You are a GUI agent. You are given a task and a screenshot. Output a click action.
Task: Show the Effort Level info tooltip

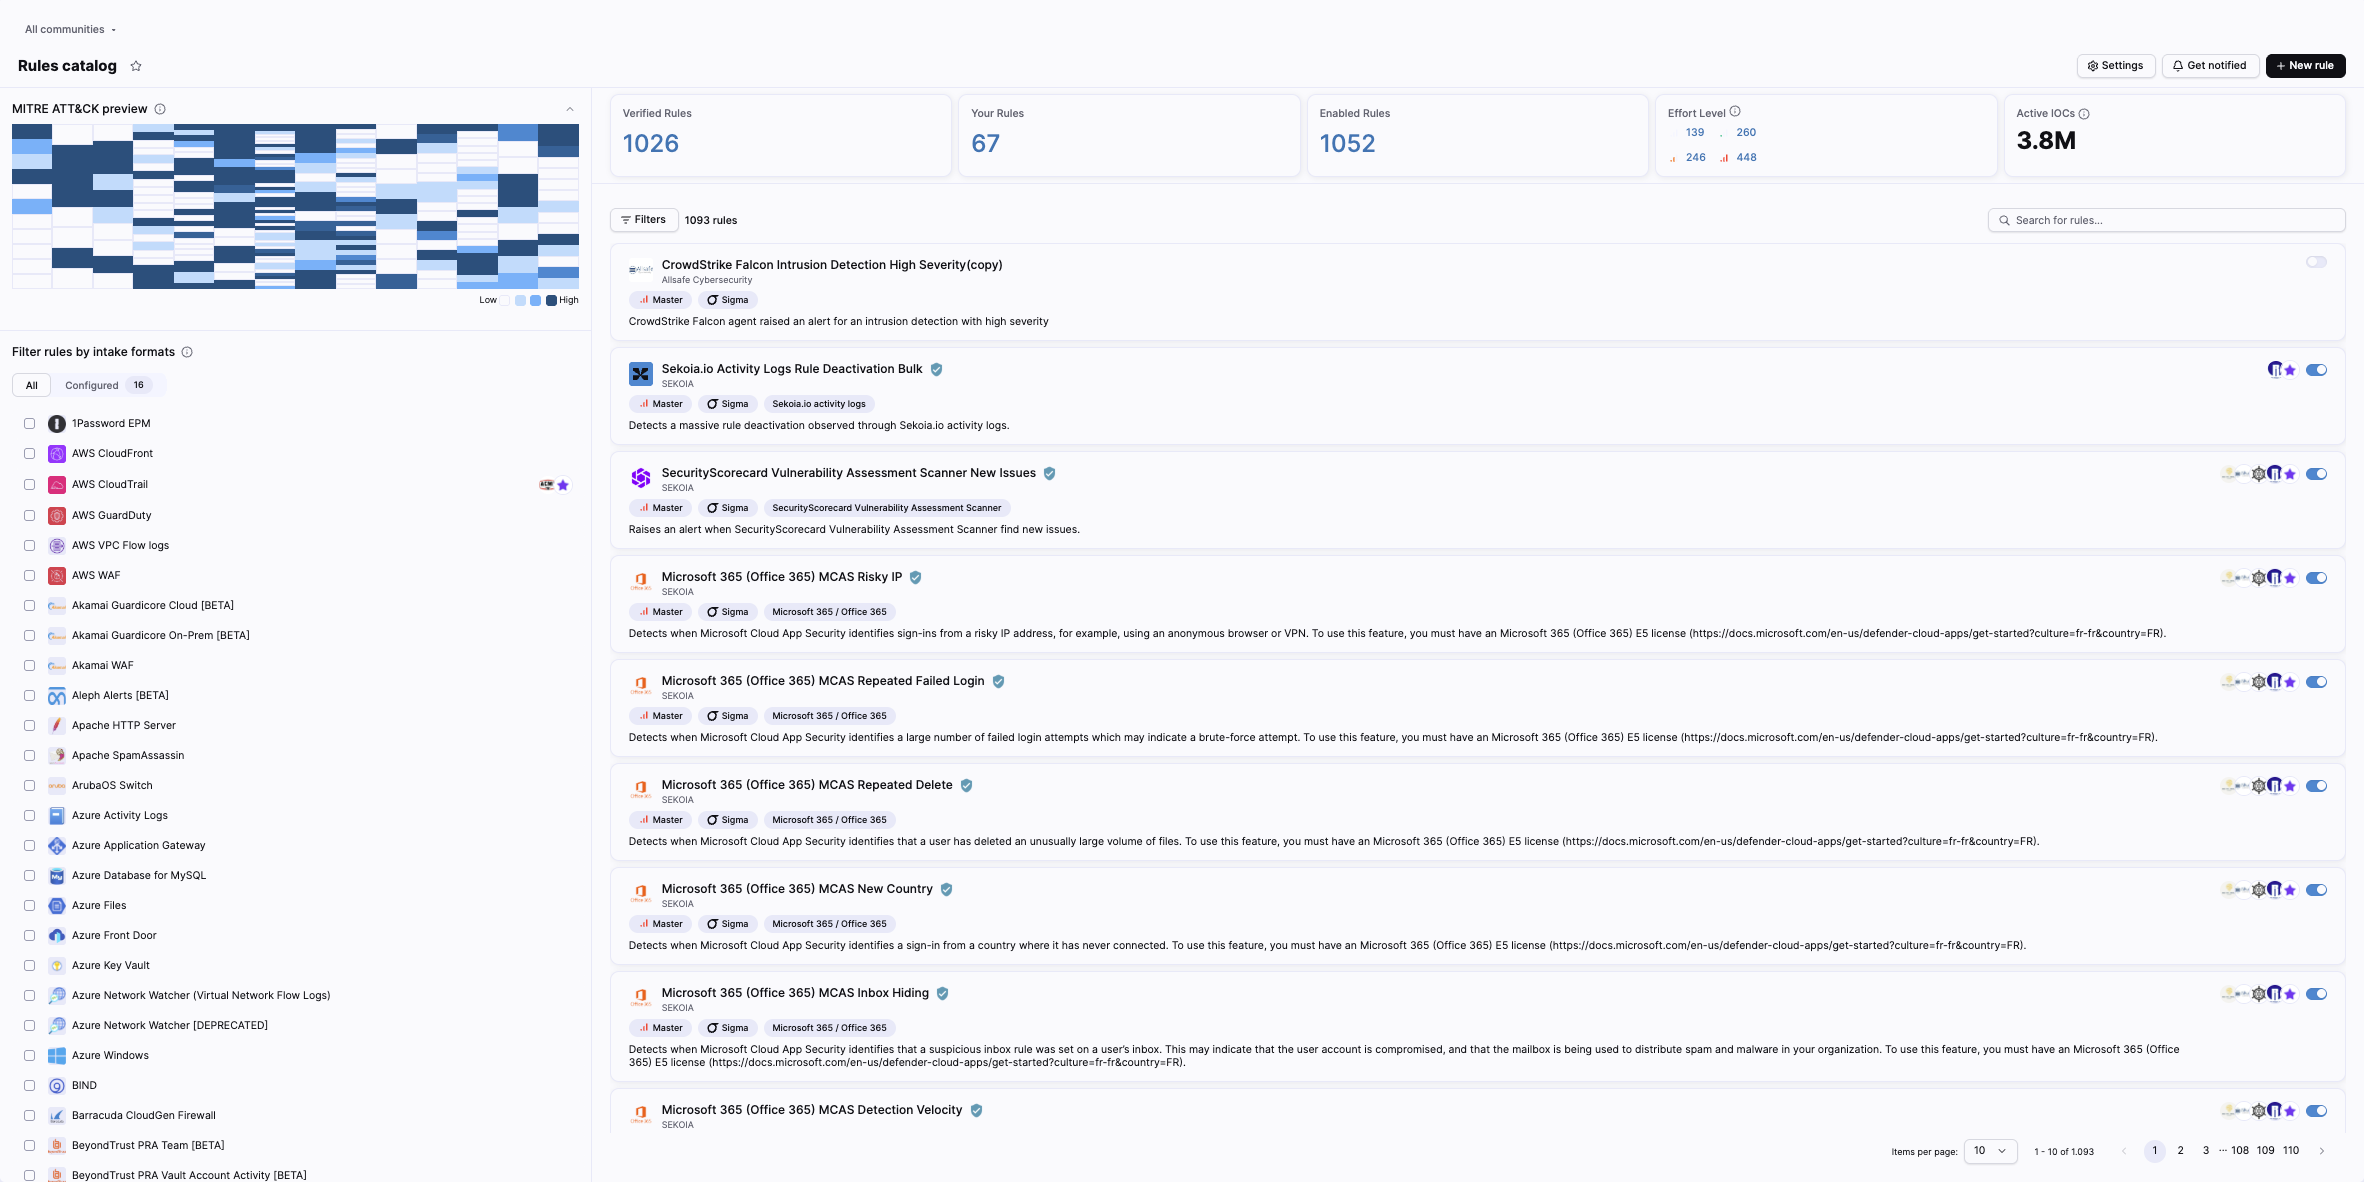1735,112
